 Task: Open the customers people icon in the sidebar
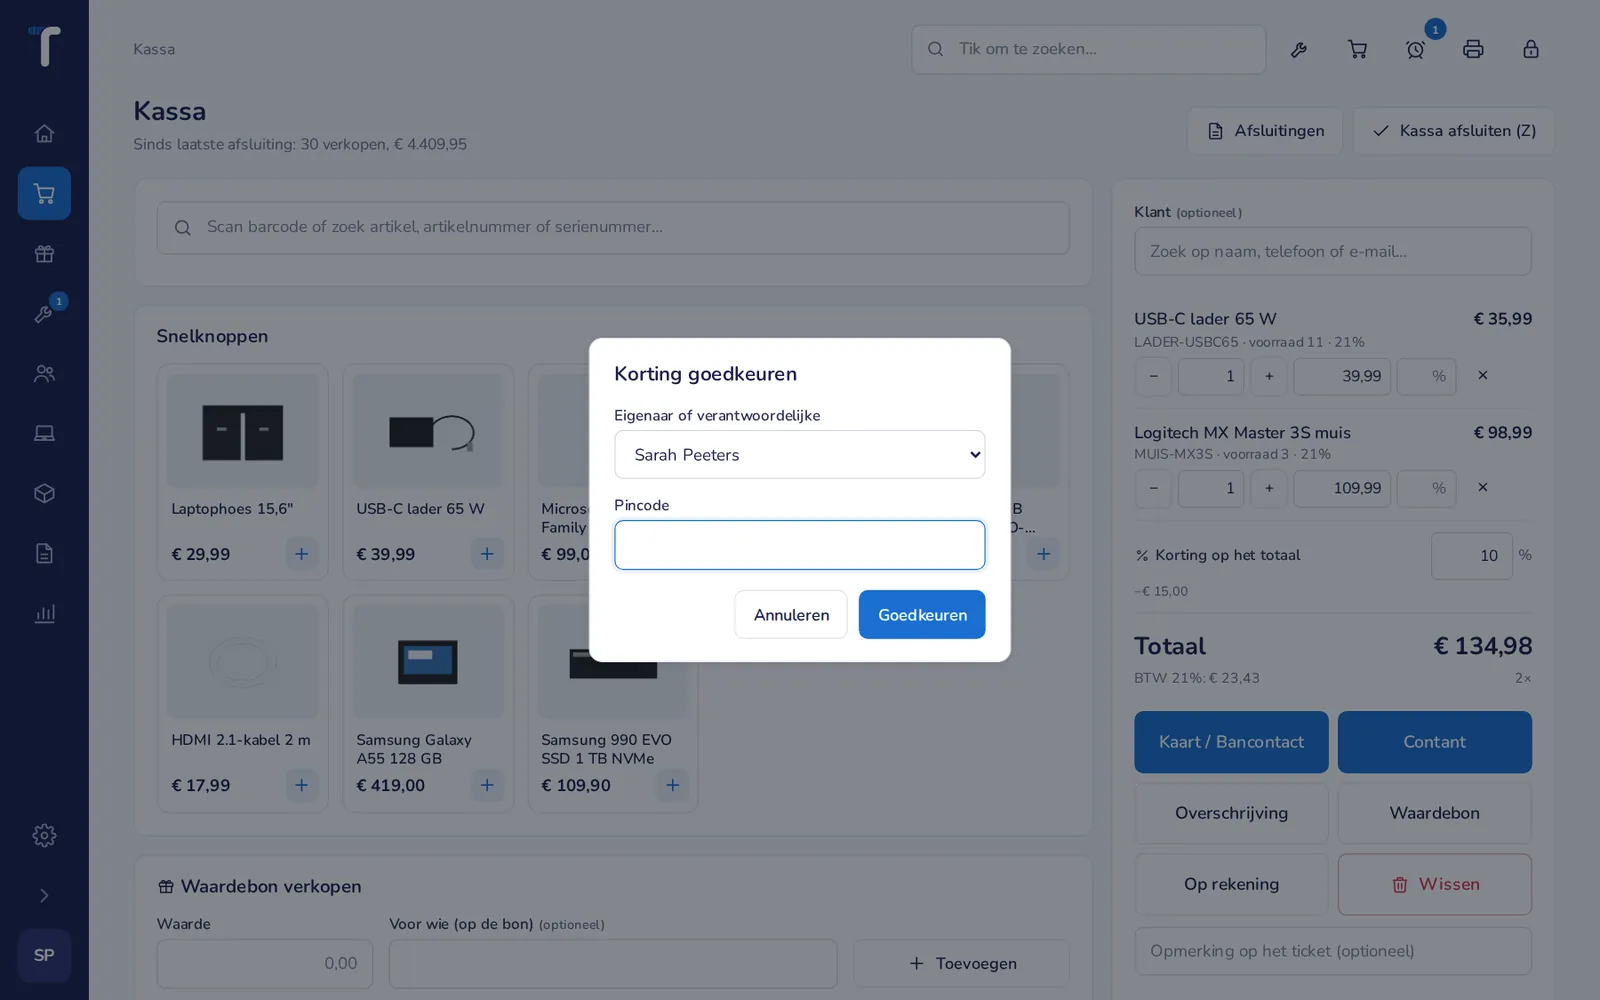click(x=44, y=373)
